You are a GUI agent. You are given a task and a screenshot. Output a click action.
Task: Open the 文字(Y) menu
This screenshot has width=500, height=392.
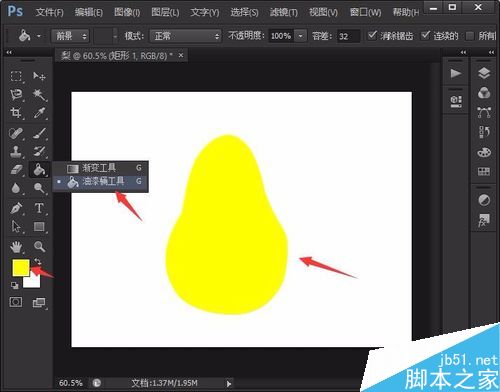pyautogui.click(x=205, y=12)
